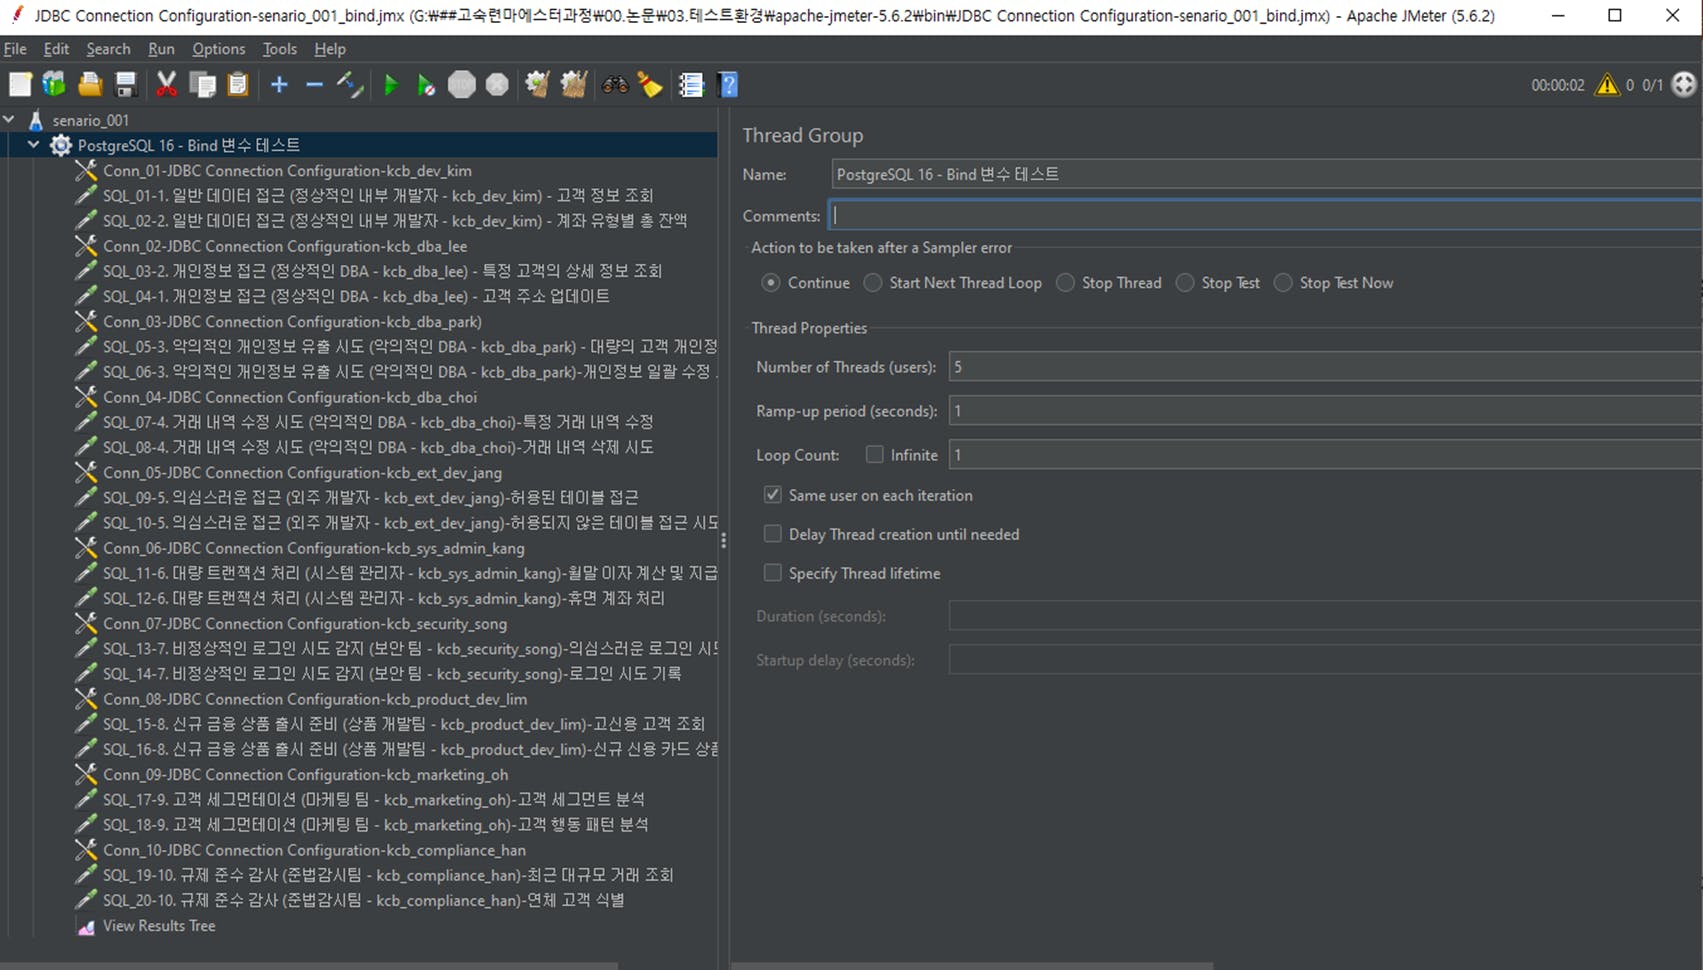Open the Options menu

point(218,49)
